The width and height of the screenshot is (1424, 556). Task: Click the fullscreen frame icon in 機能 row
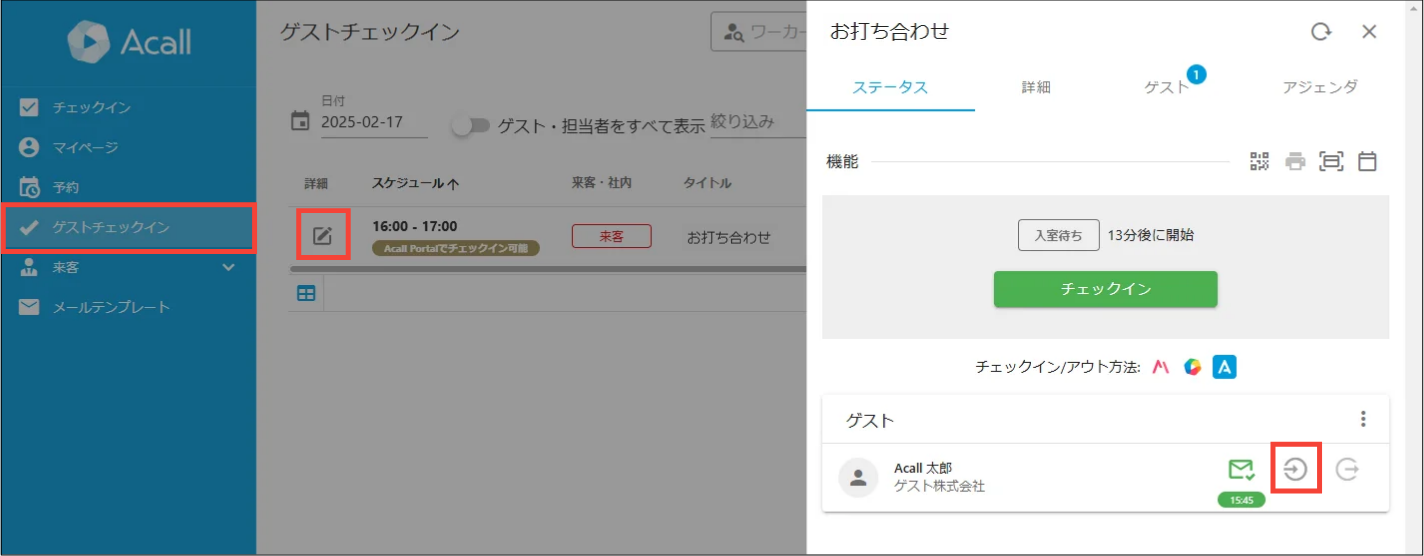pyautogui.click(x=1331, y=161)
